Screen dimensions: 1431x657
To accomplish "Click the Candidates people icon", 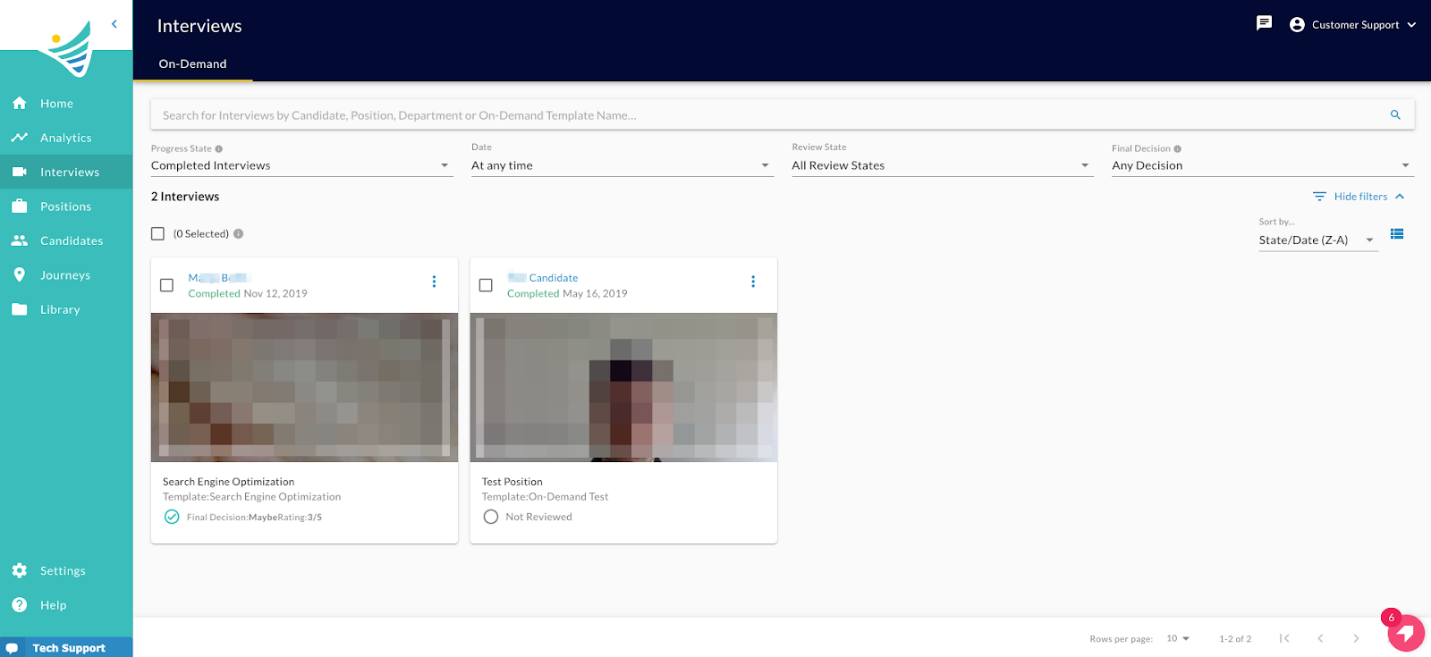I will click(x=19, y=240).
